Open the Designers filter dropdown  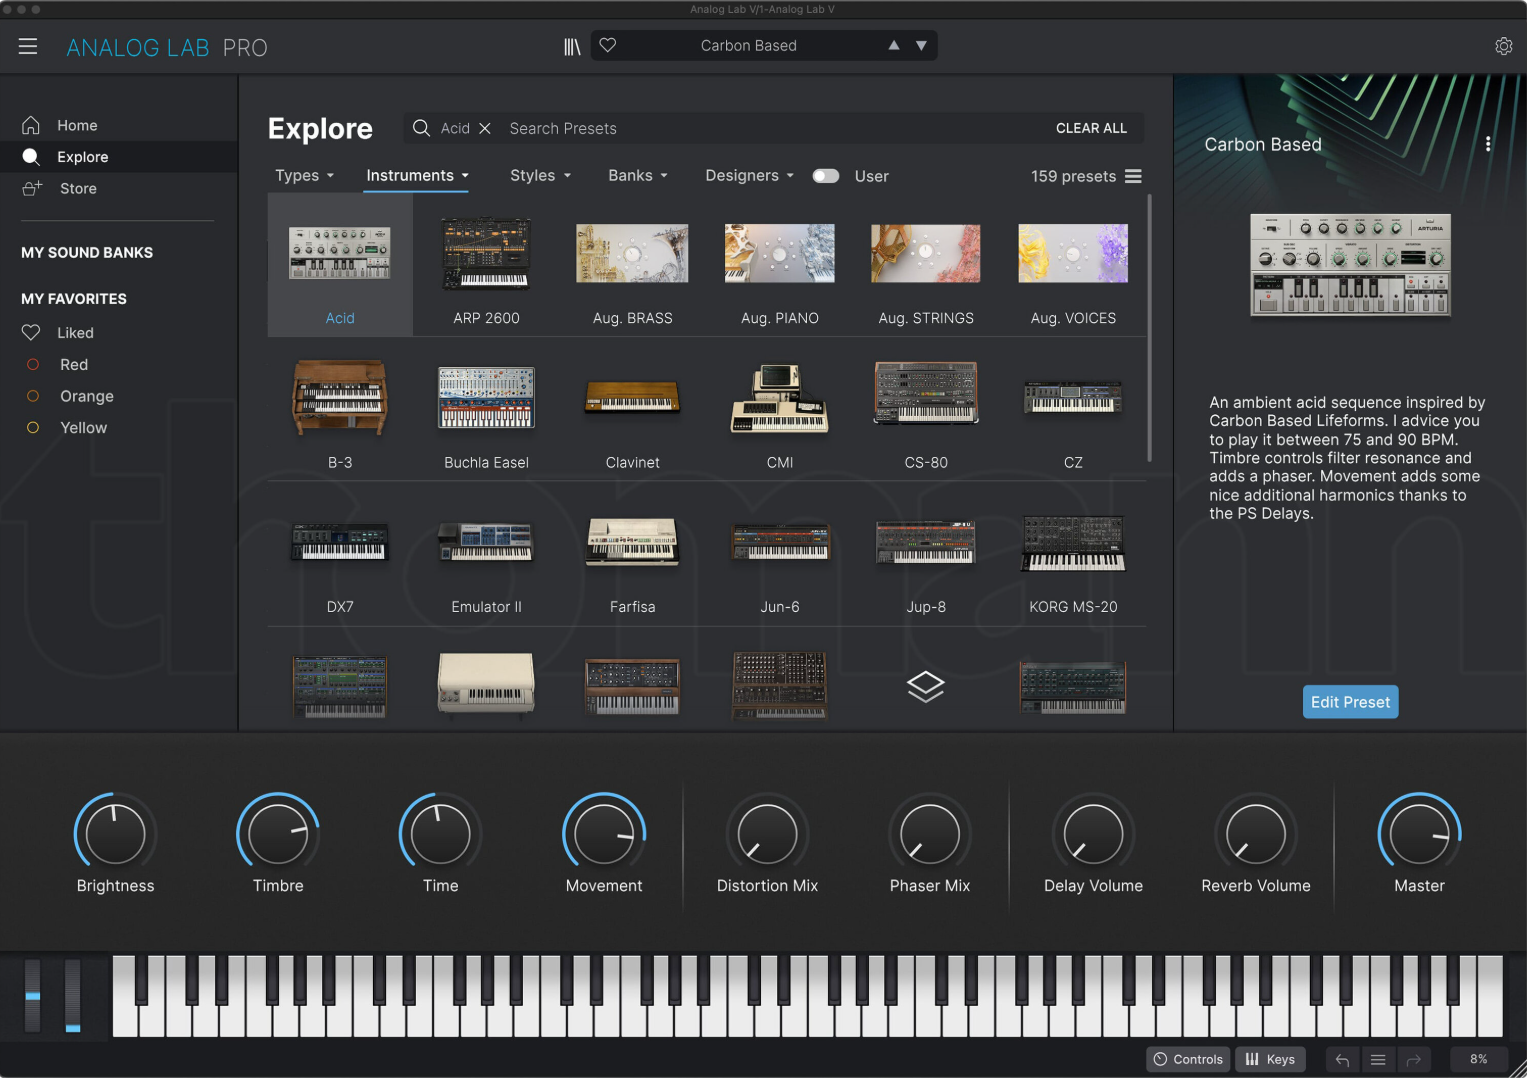[x=749, y=176]
